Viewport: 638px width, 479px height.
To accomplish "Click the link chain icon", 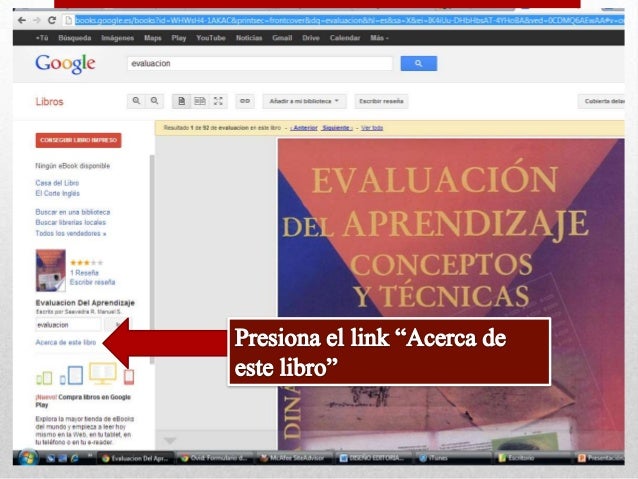I will (245, 101).
